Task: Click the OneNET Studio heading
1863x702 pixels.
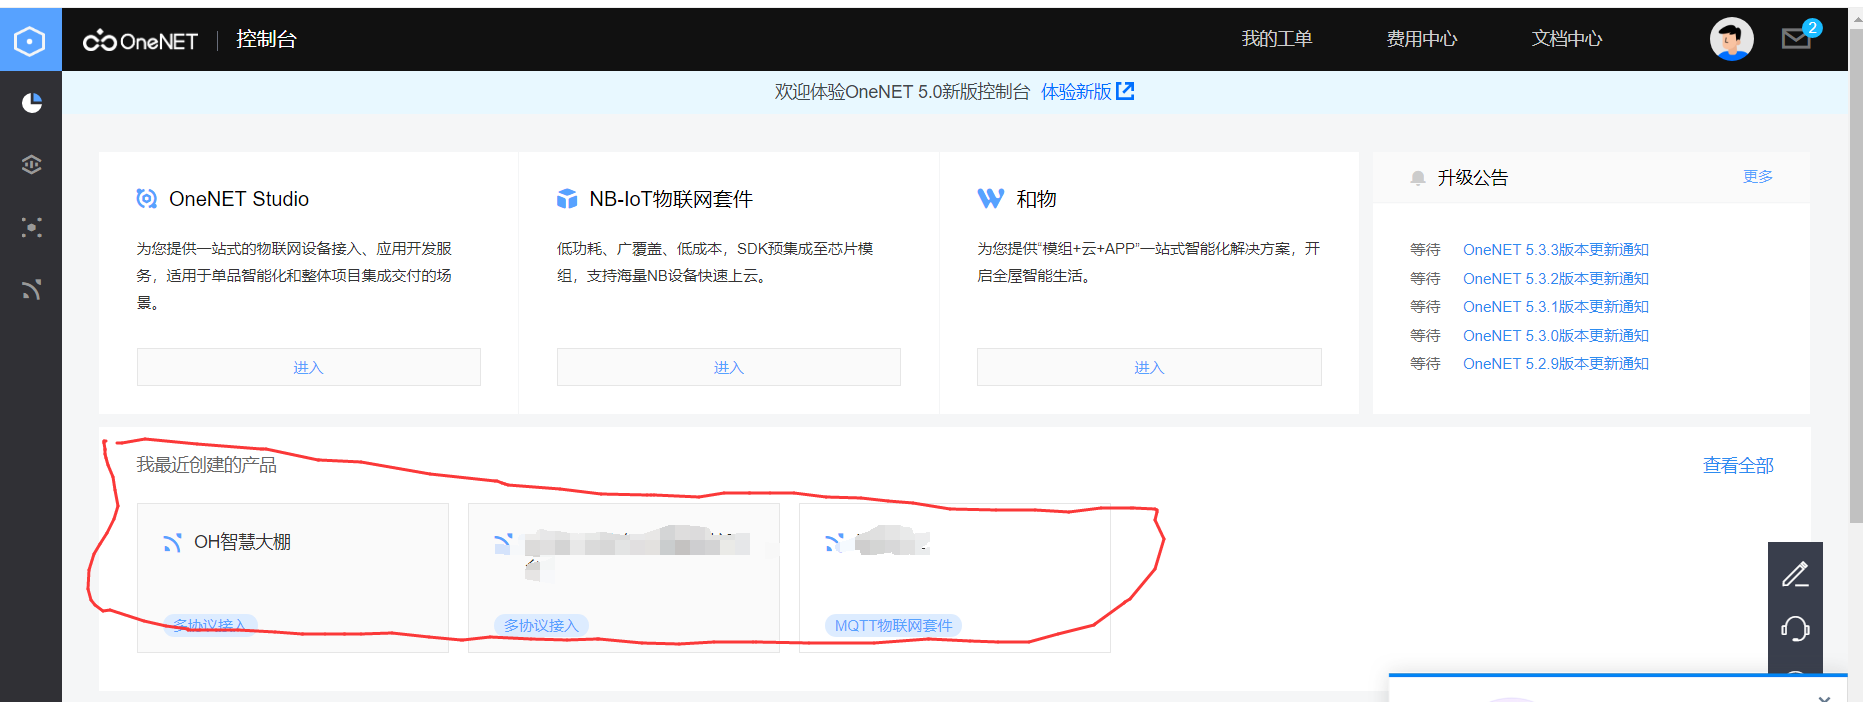Action: click(239, 199)
